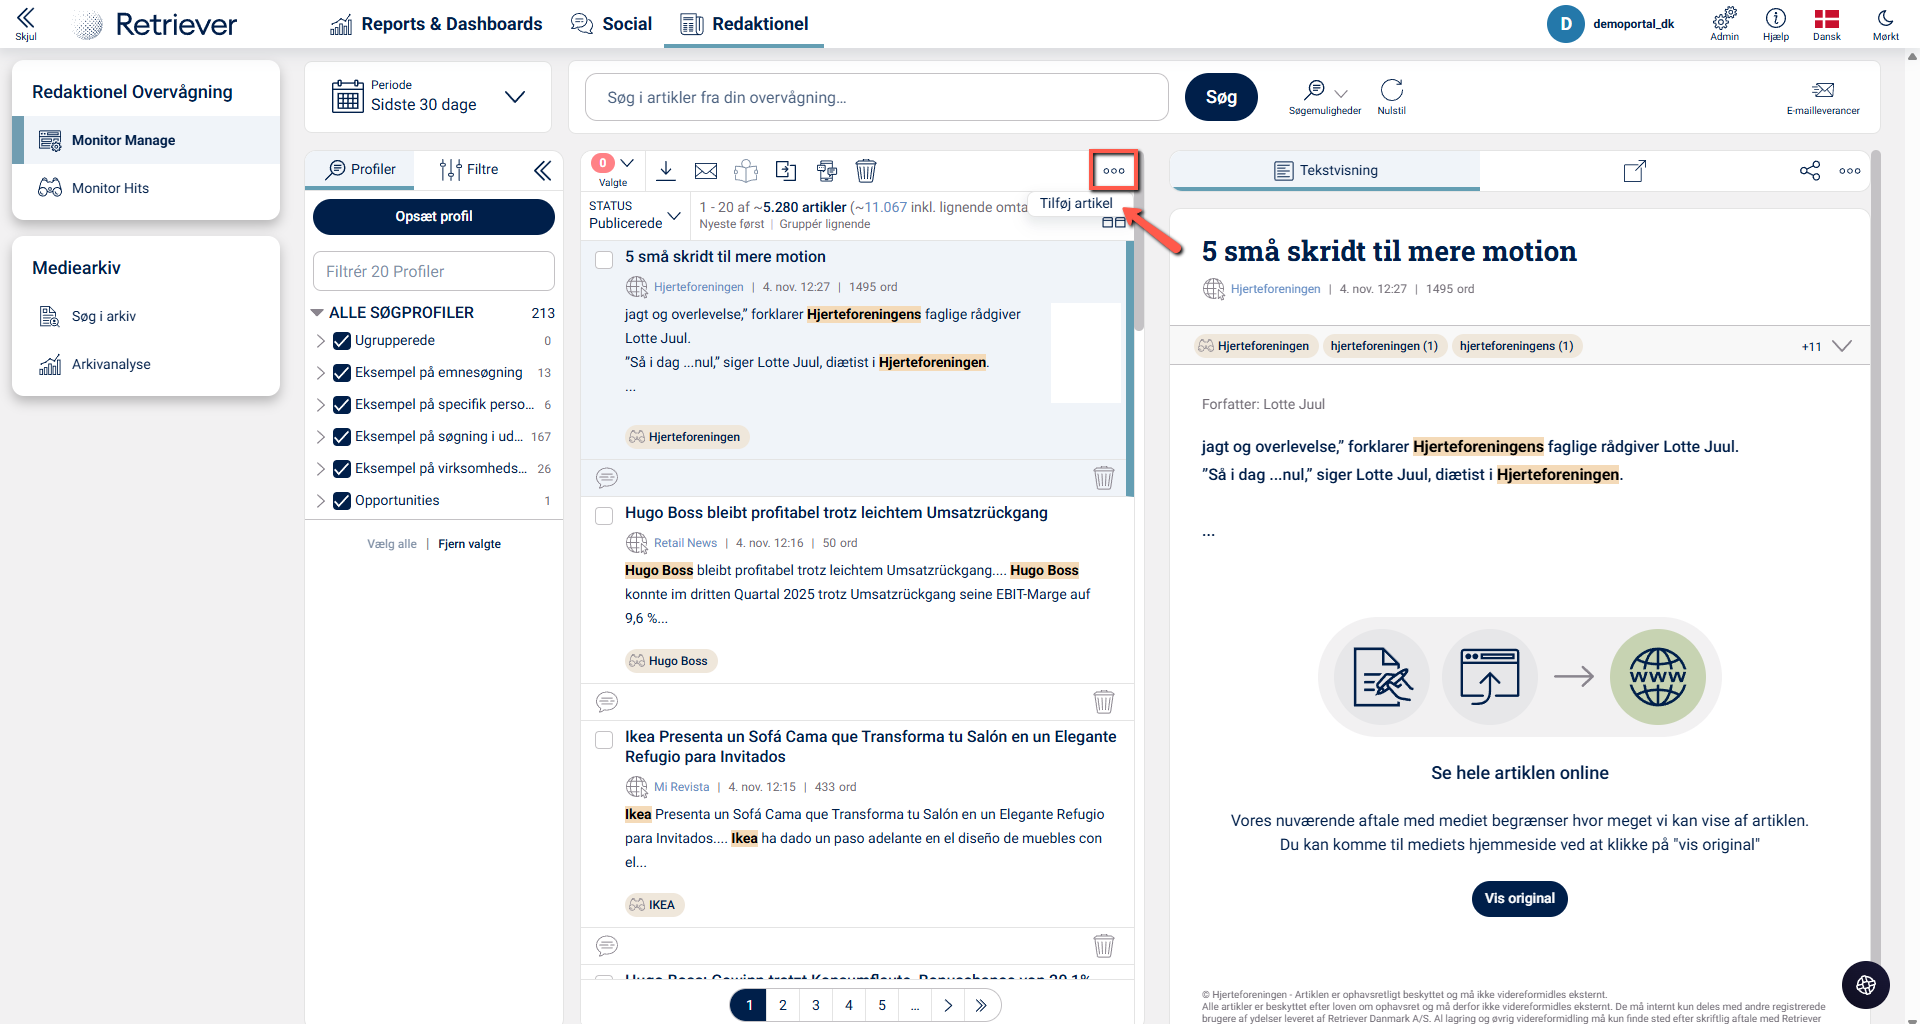Open the Admin settings gear
The image size is (1920, 1024).
coord(1724,23)
